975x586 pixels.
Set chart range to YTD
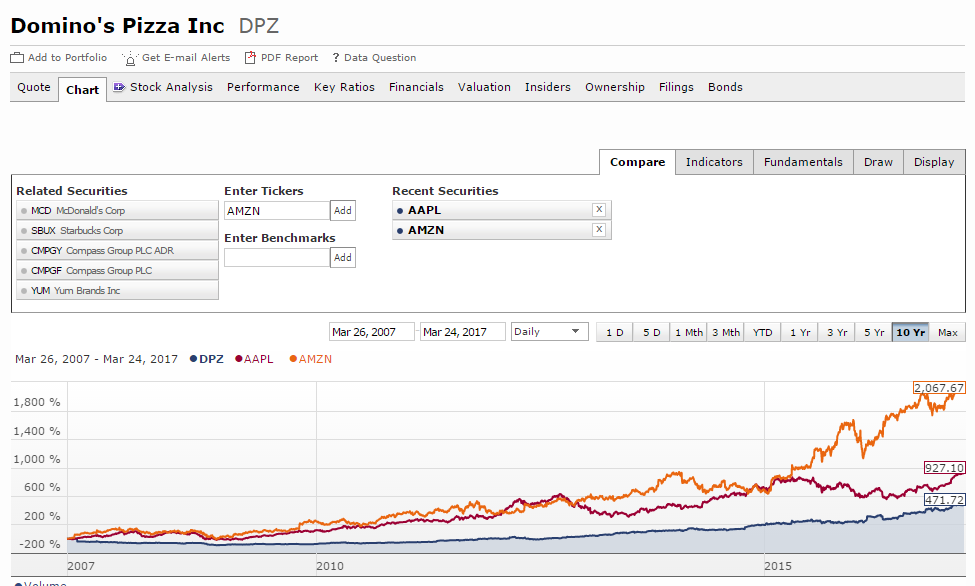pyautogui.click(x=762, y=332)
